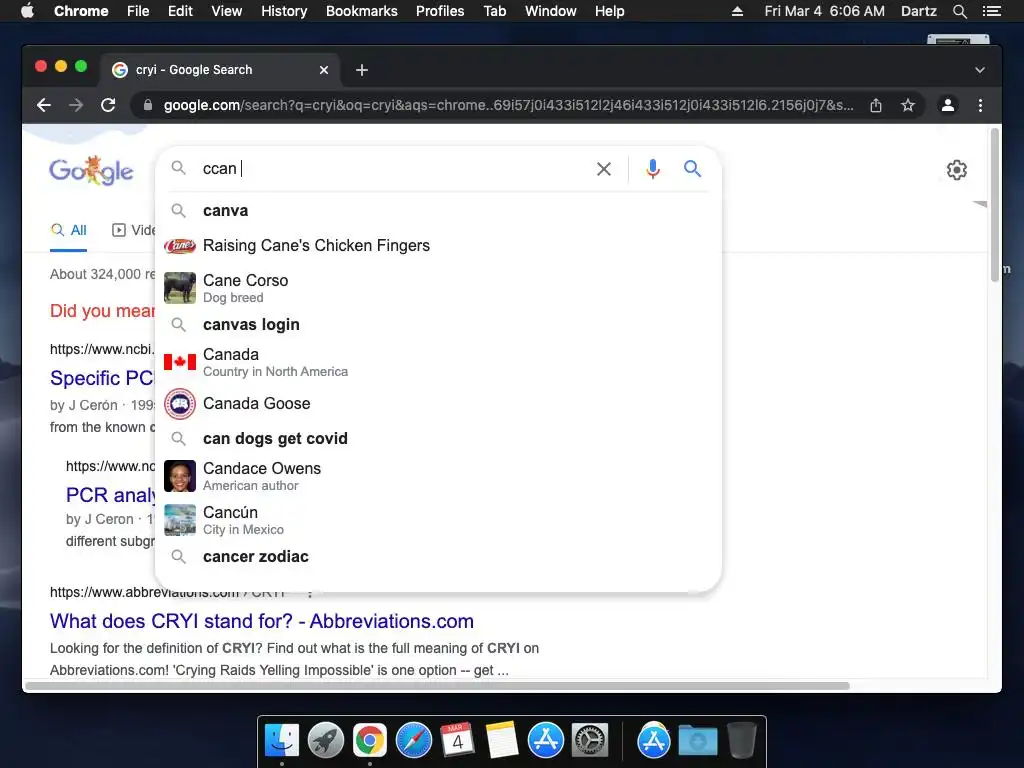Screen dimensions: 1024x768
Task: Choose 'Raising Cane's Chicken Fingers' suggestion
Action: (x=438, y=246)
